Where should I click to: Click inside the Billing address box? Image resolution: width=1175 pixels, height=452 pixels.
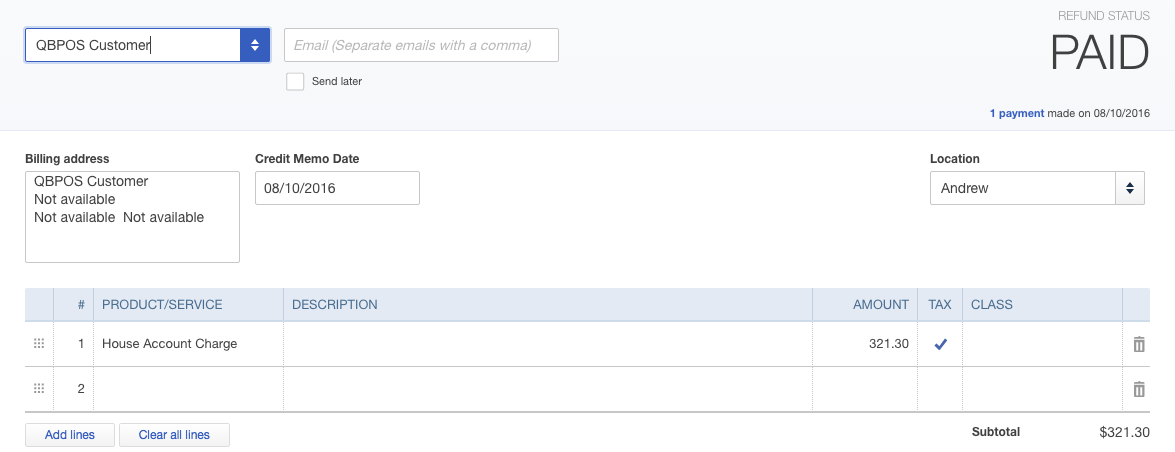coord(133,217)
